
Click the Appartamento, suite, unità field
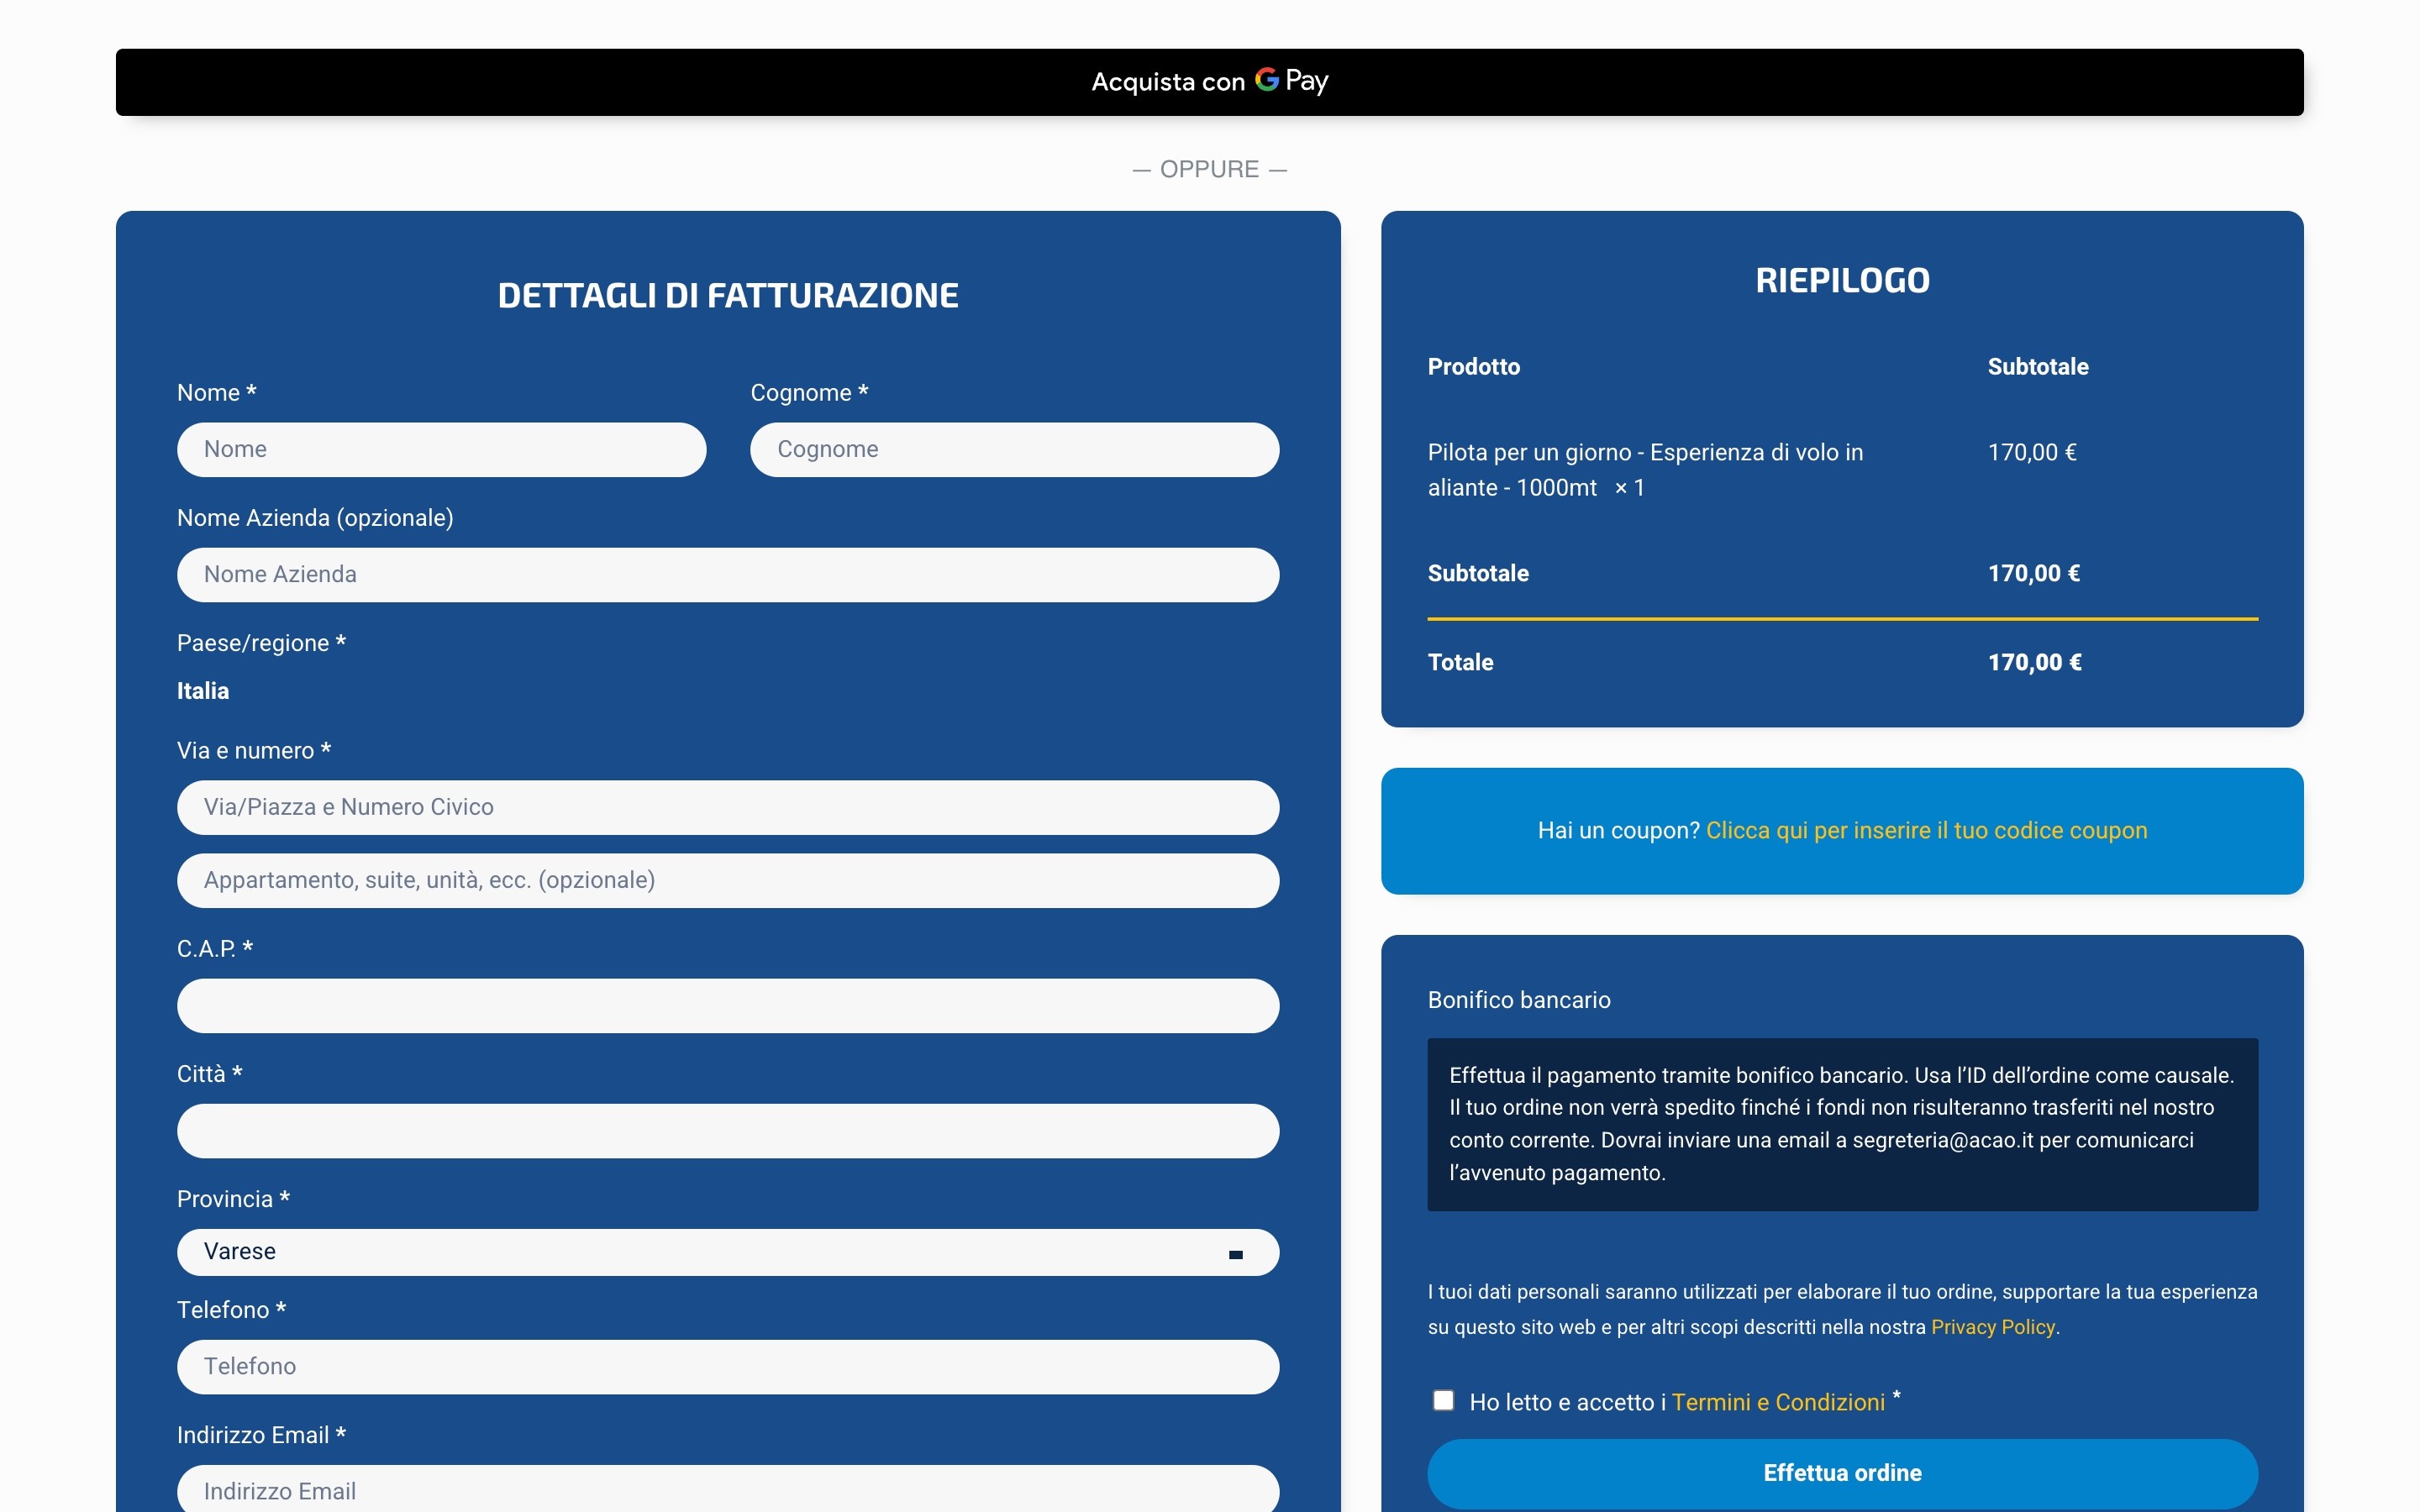[x=728, y=881]
